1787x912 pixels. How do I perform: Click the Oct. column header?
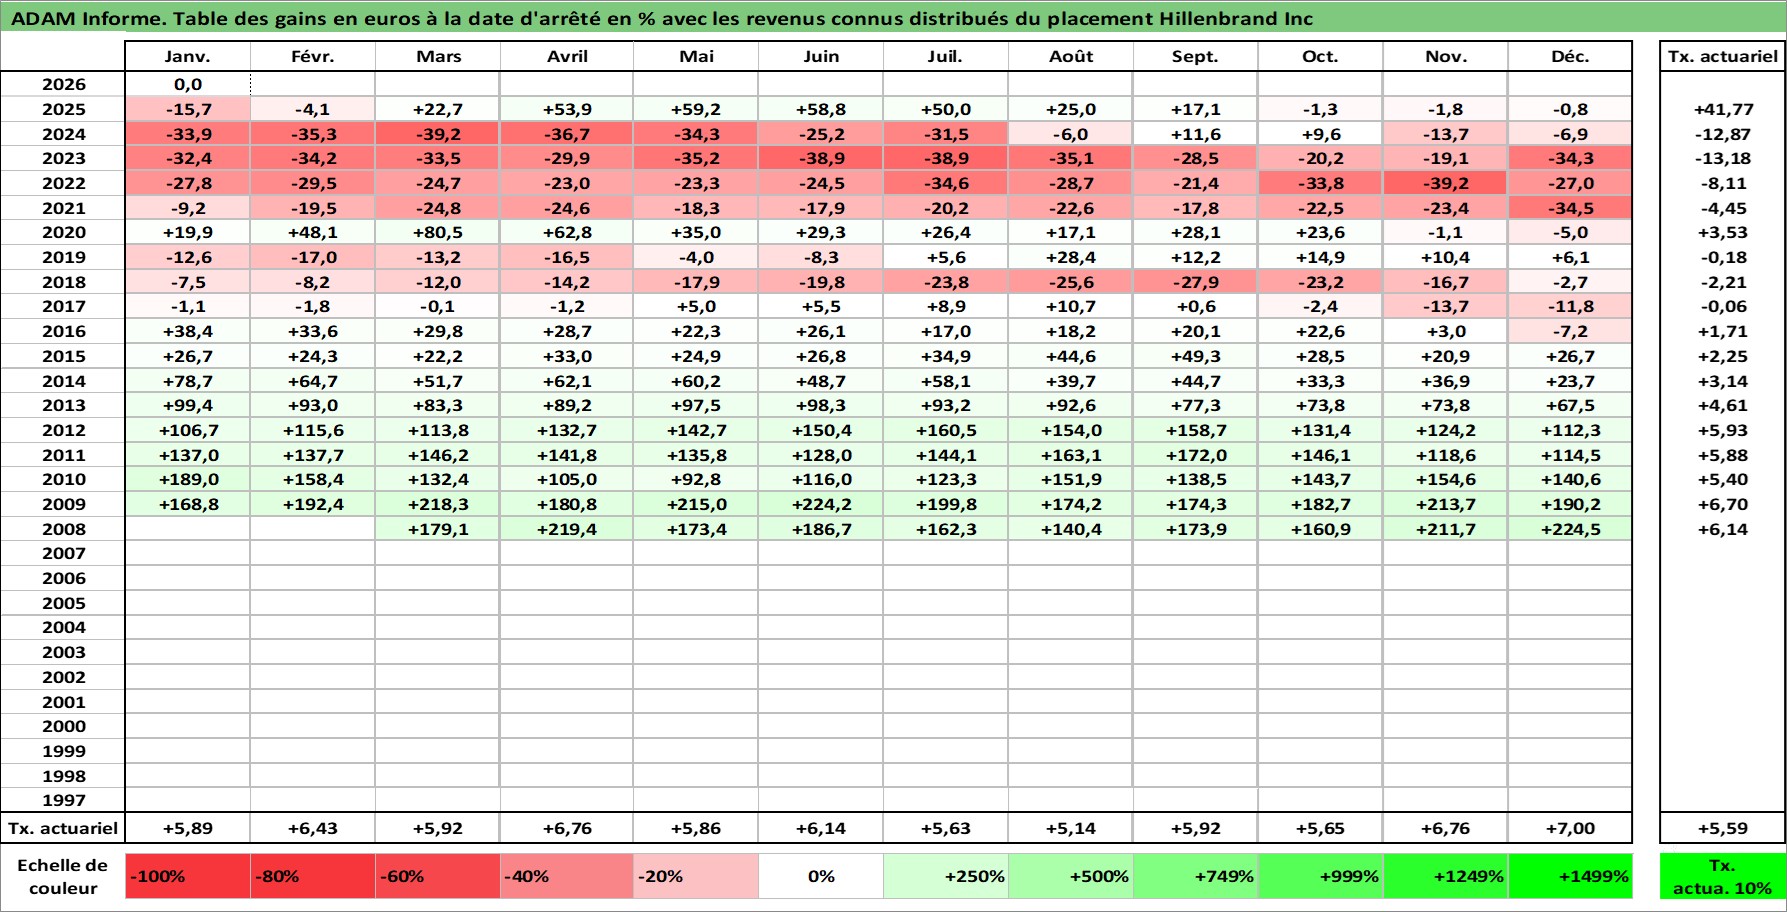tap(1321, 56)
